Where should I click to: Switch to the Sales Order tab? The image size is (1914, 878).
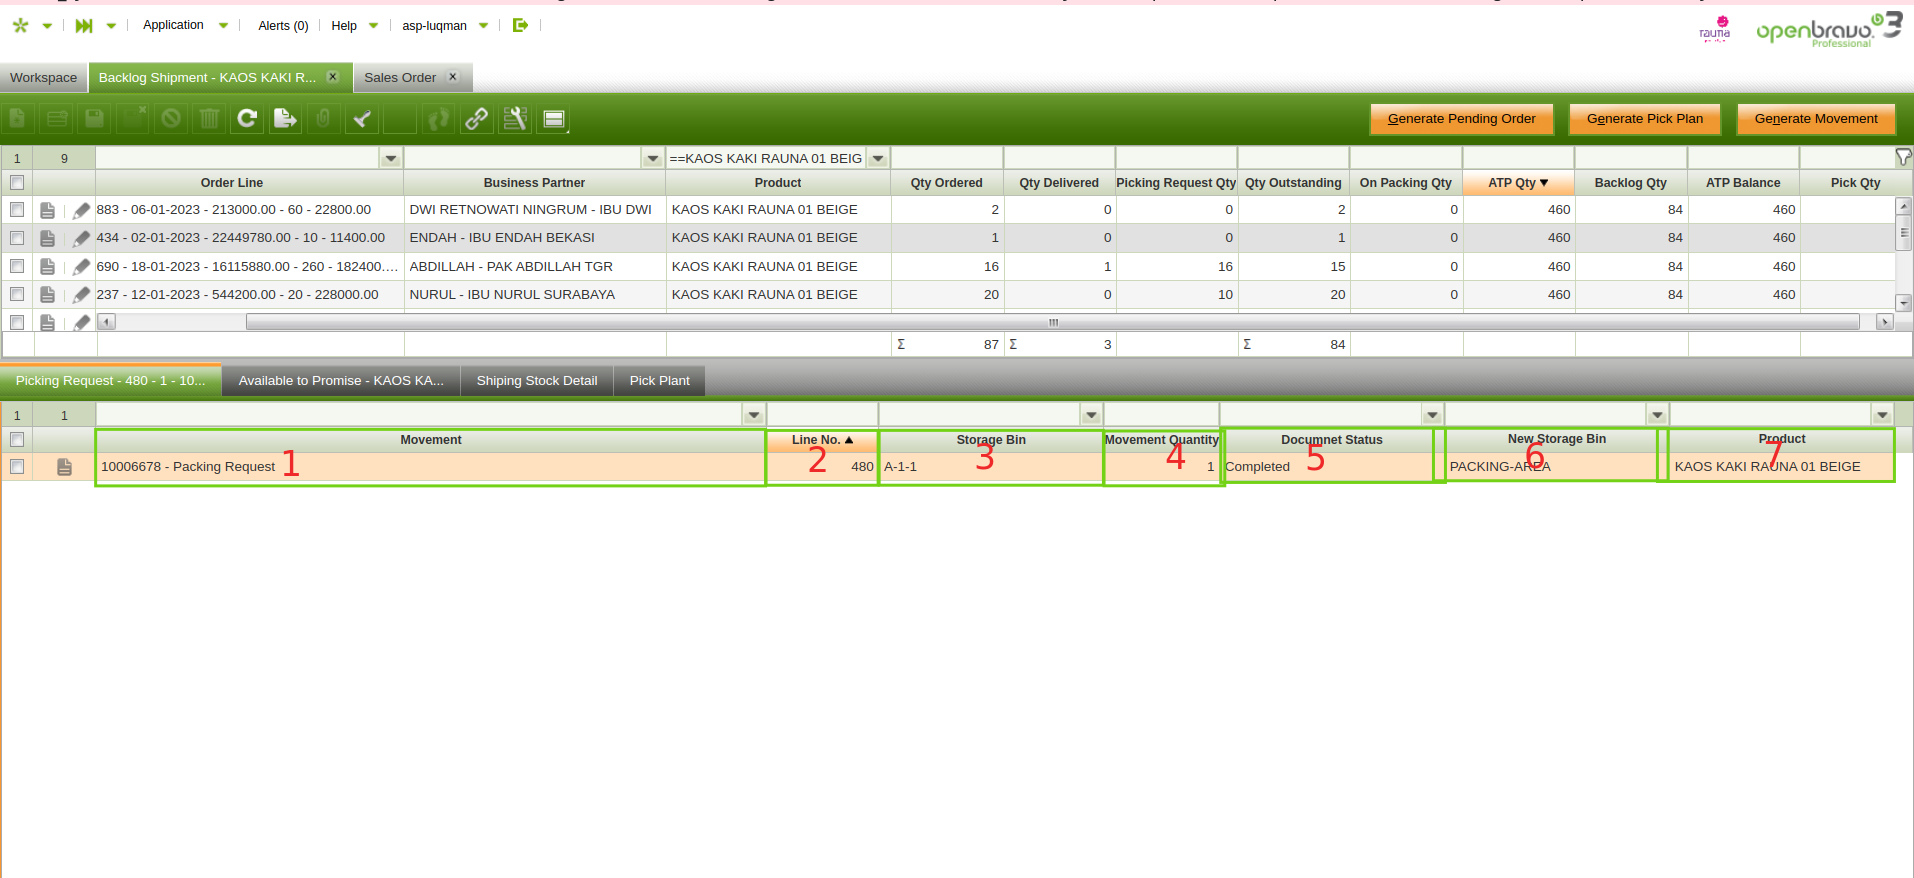click(400, 77)
